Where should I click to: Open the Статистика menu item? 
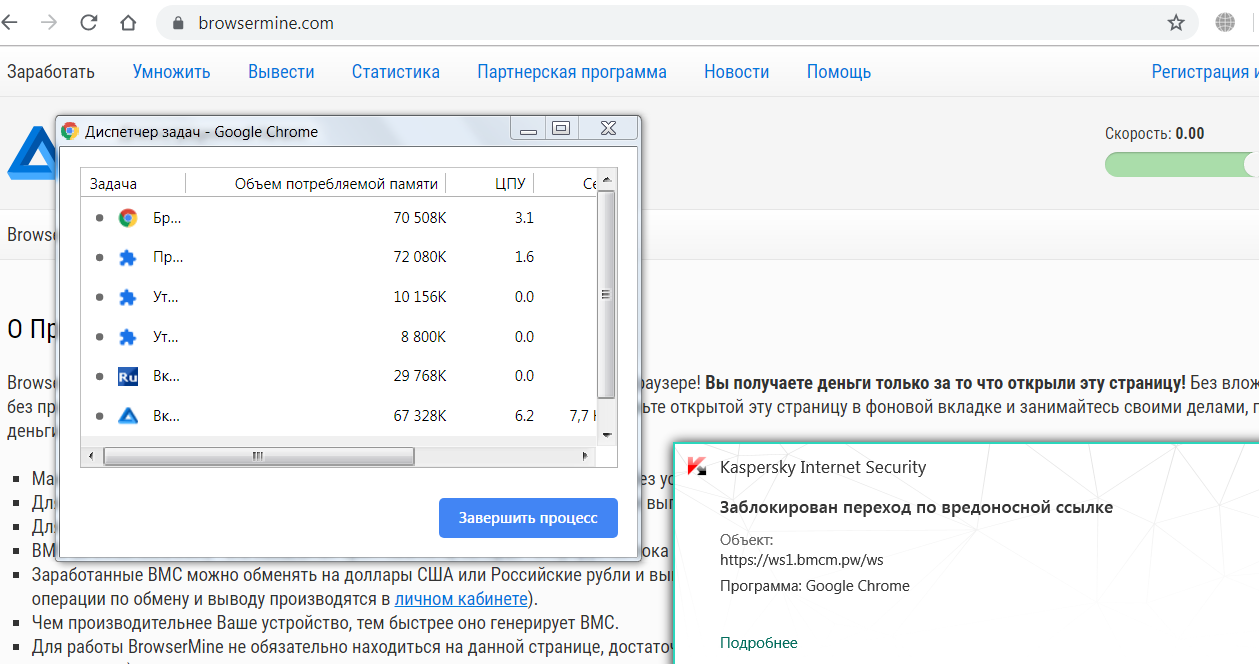[x=395, y=72]
